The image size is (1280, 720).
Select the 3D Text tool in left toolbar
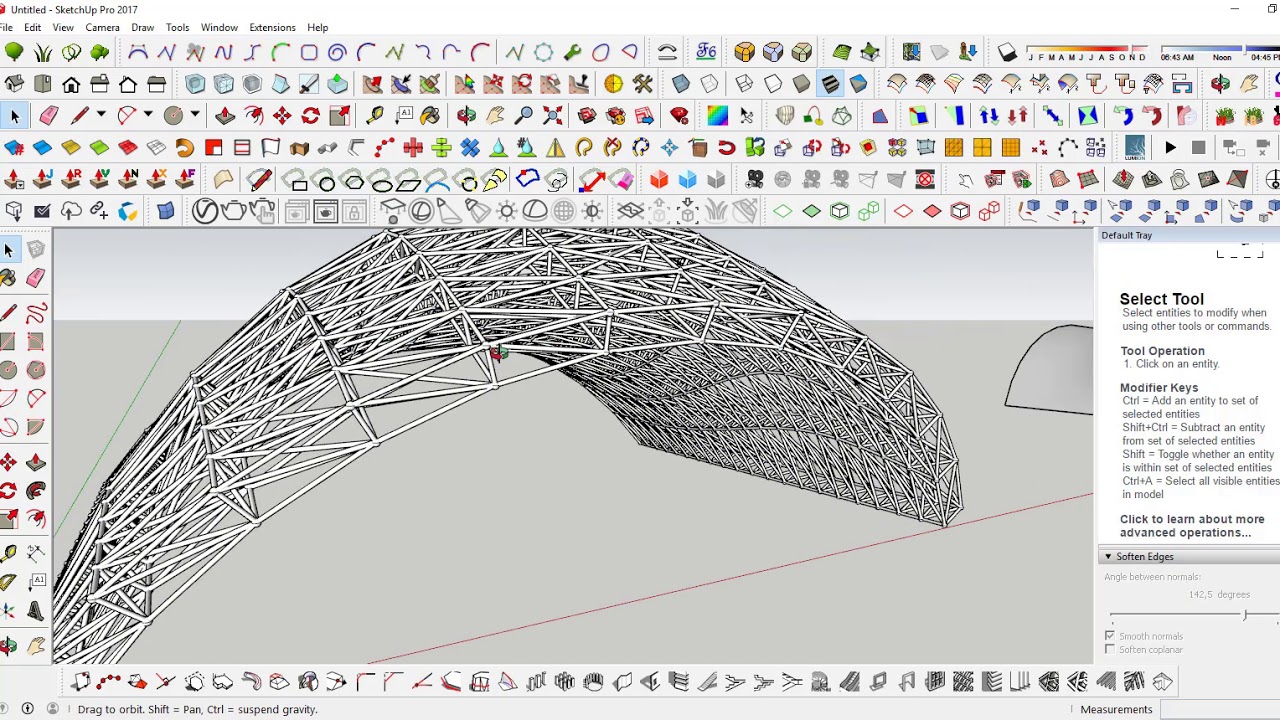(36, 610)
